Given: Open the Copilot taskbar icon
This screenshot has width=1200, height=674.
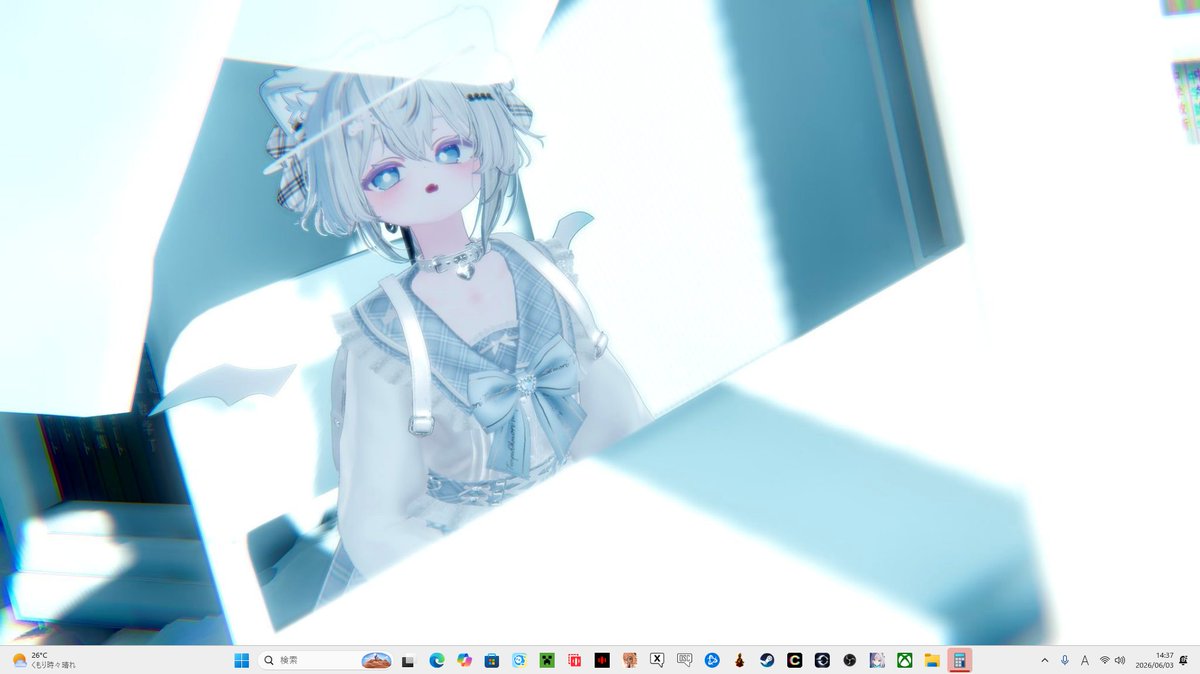Looking at the screenshot, I should 464,660.
